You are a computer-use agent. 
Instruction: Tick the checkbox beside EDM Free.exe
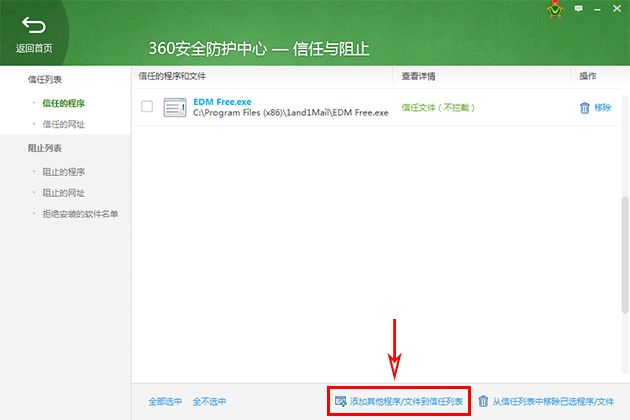point(147,107)
